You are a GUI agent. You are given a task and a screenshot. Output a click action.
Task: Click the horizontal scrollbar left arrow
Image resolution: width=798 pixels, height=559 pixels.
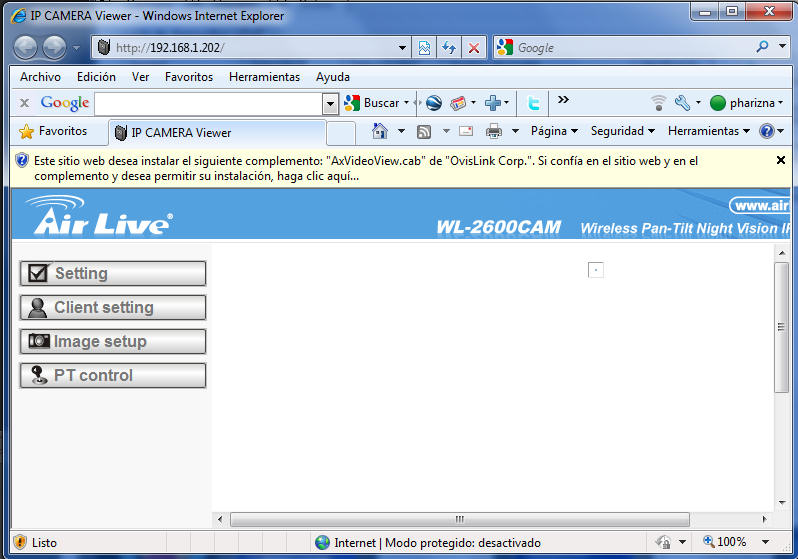coord(220,519)
